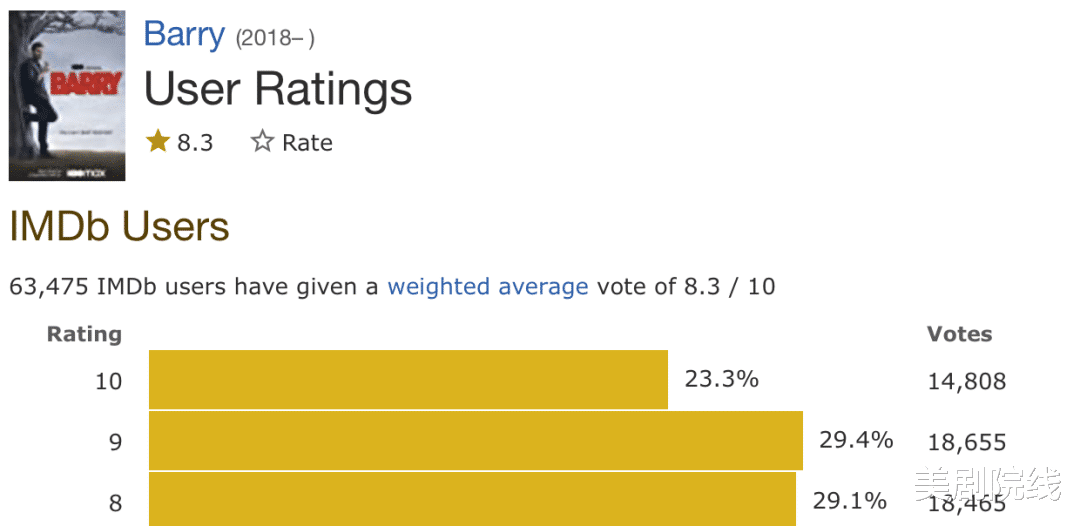Image resolution: width=1080 pixels, height=526 pixels.
Task: Click the rating 10 vote bar
Action: point(408,379)
